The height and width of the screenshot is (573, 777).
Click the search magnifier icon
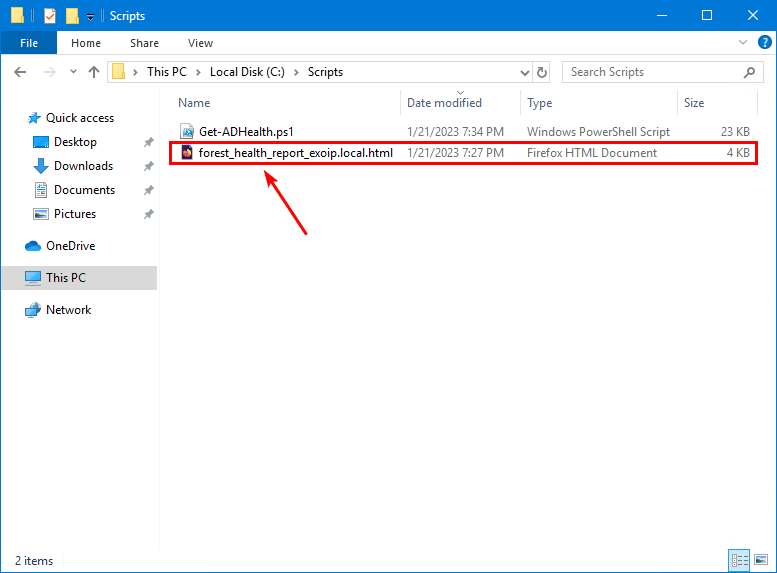(x=750, y=72)
